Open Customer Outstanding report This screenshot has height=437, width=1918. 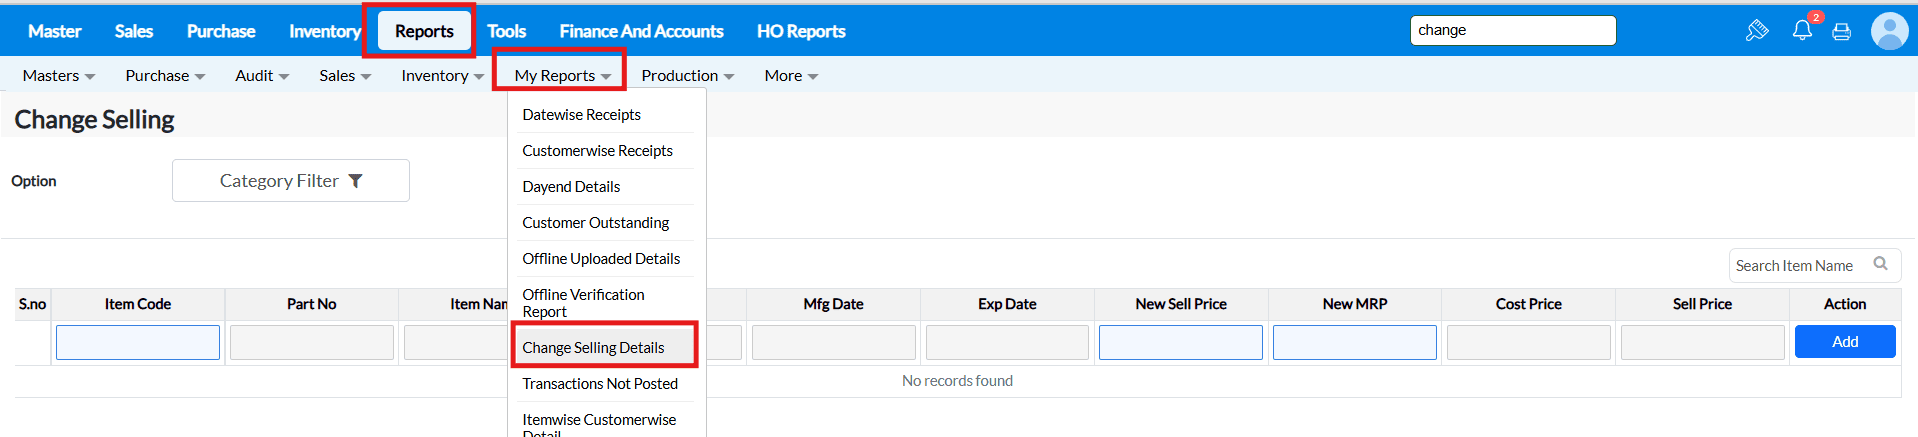pyautogui.click(x=595, y=223)
